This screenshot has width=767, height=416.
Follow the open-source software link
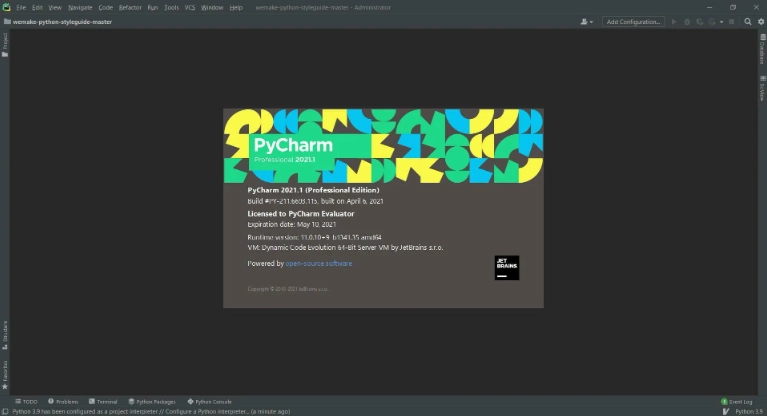(318, 263)
